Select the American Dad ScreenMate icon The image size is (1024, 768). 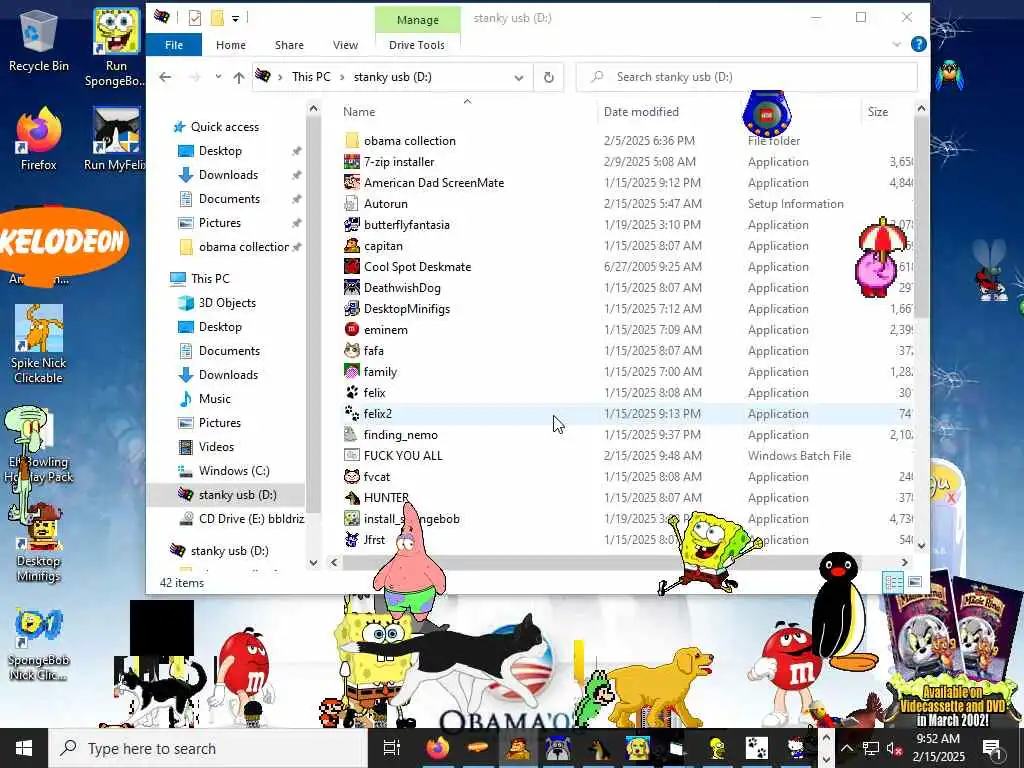point(352,182)
